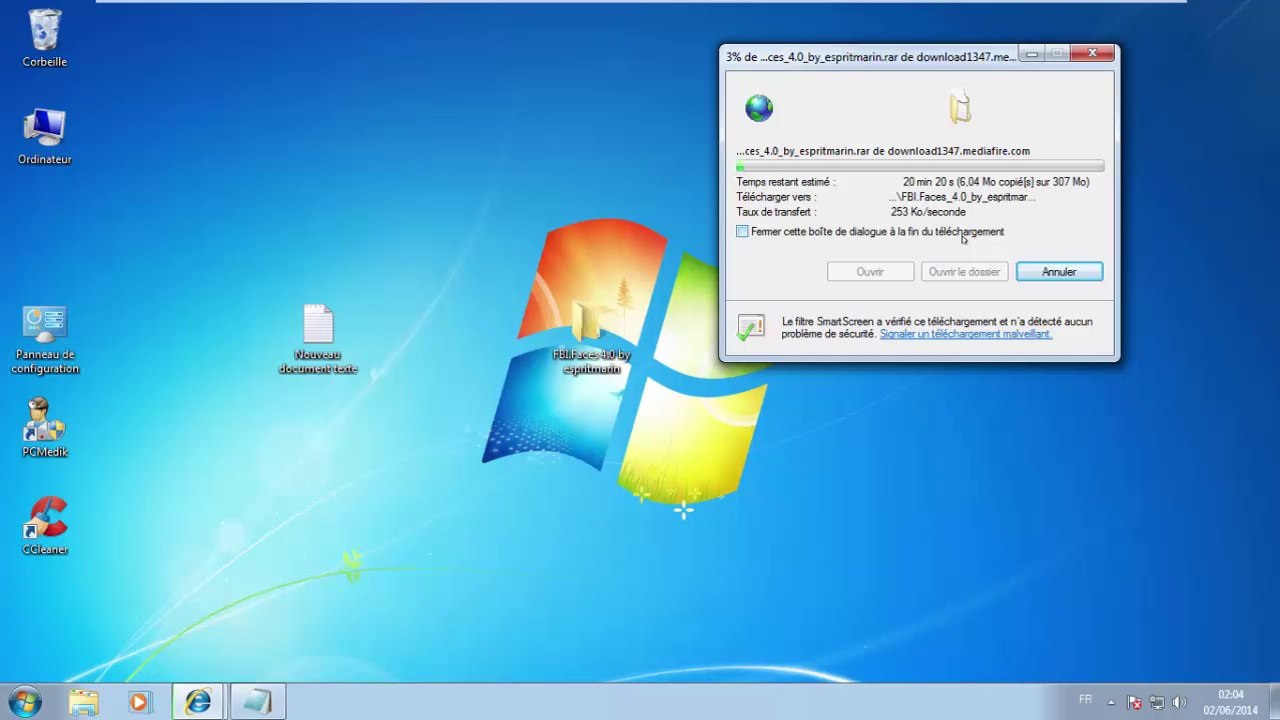The image size is (1280, 720).
Task: Close the download dialog window
Action: [1092, 53]
